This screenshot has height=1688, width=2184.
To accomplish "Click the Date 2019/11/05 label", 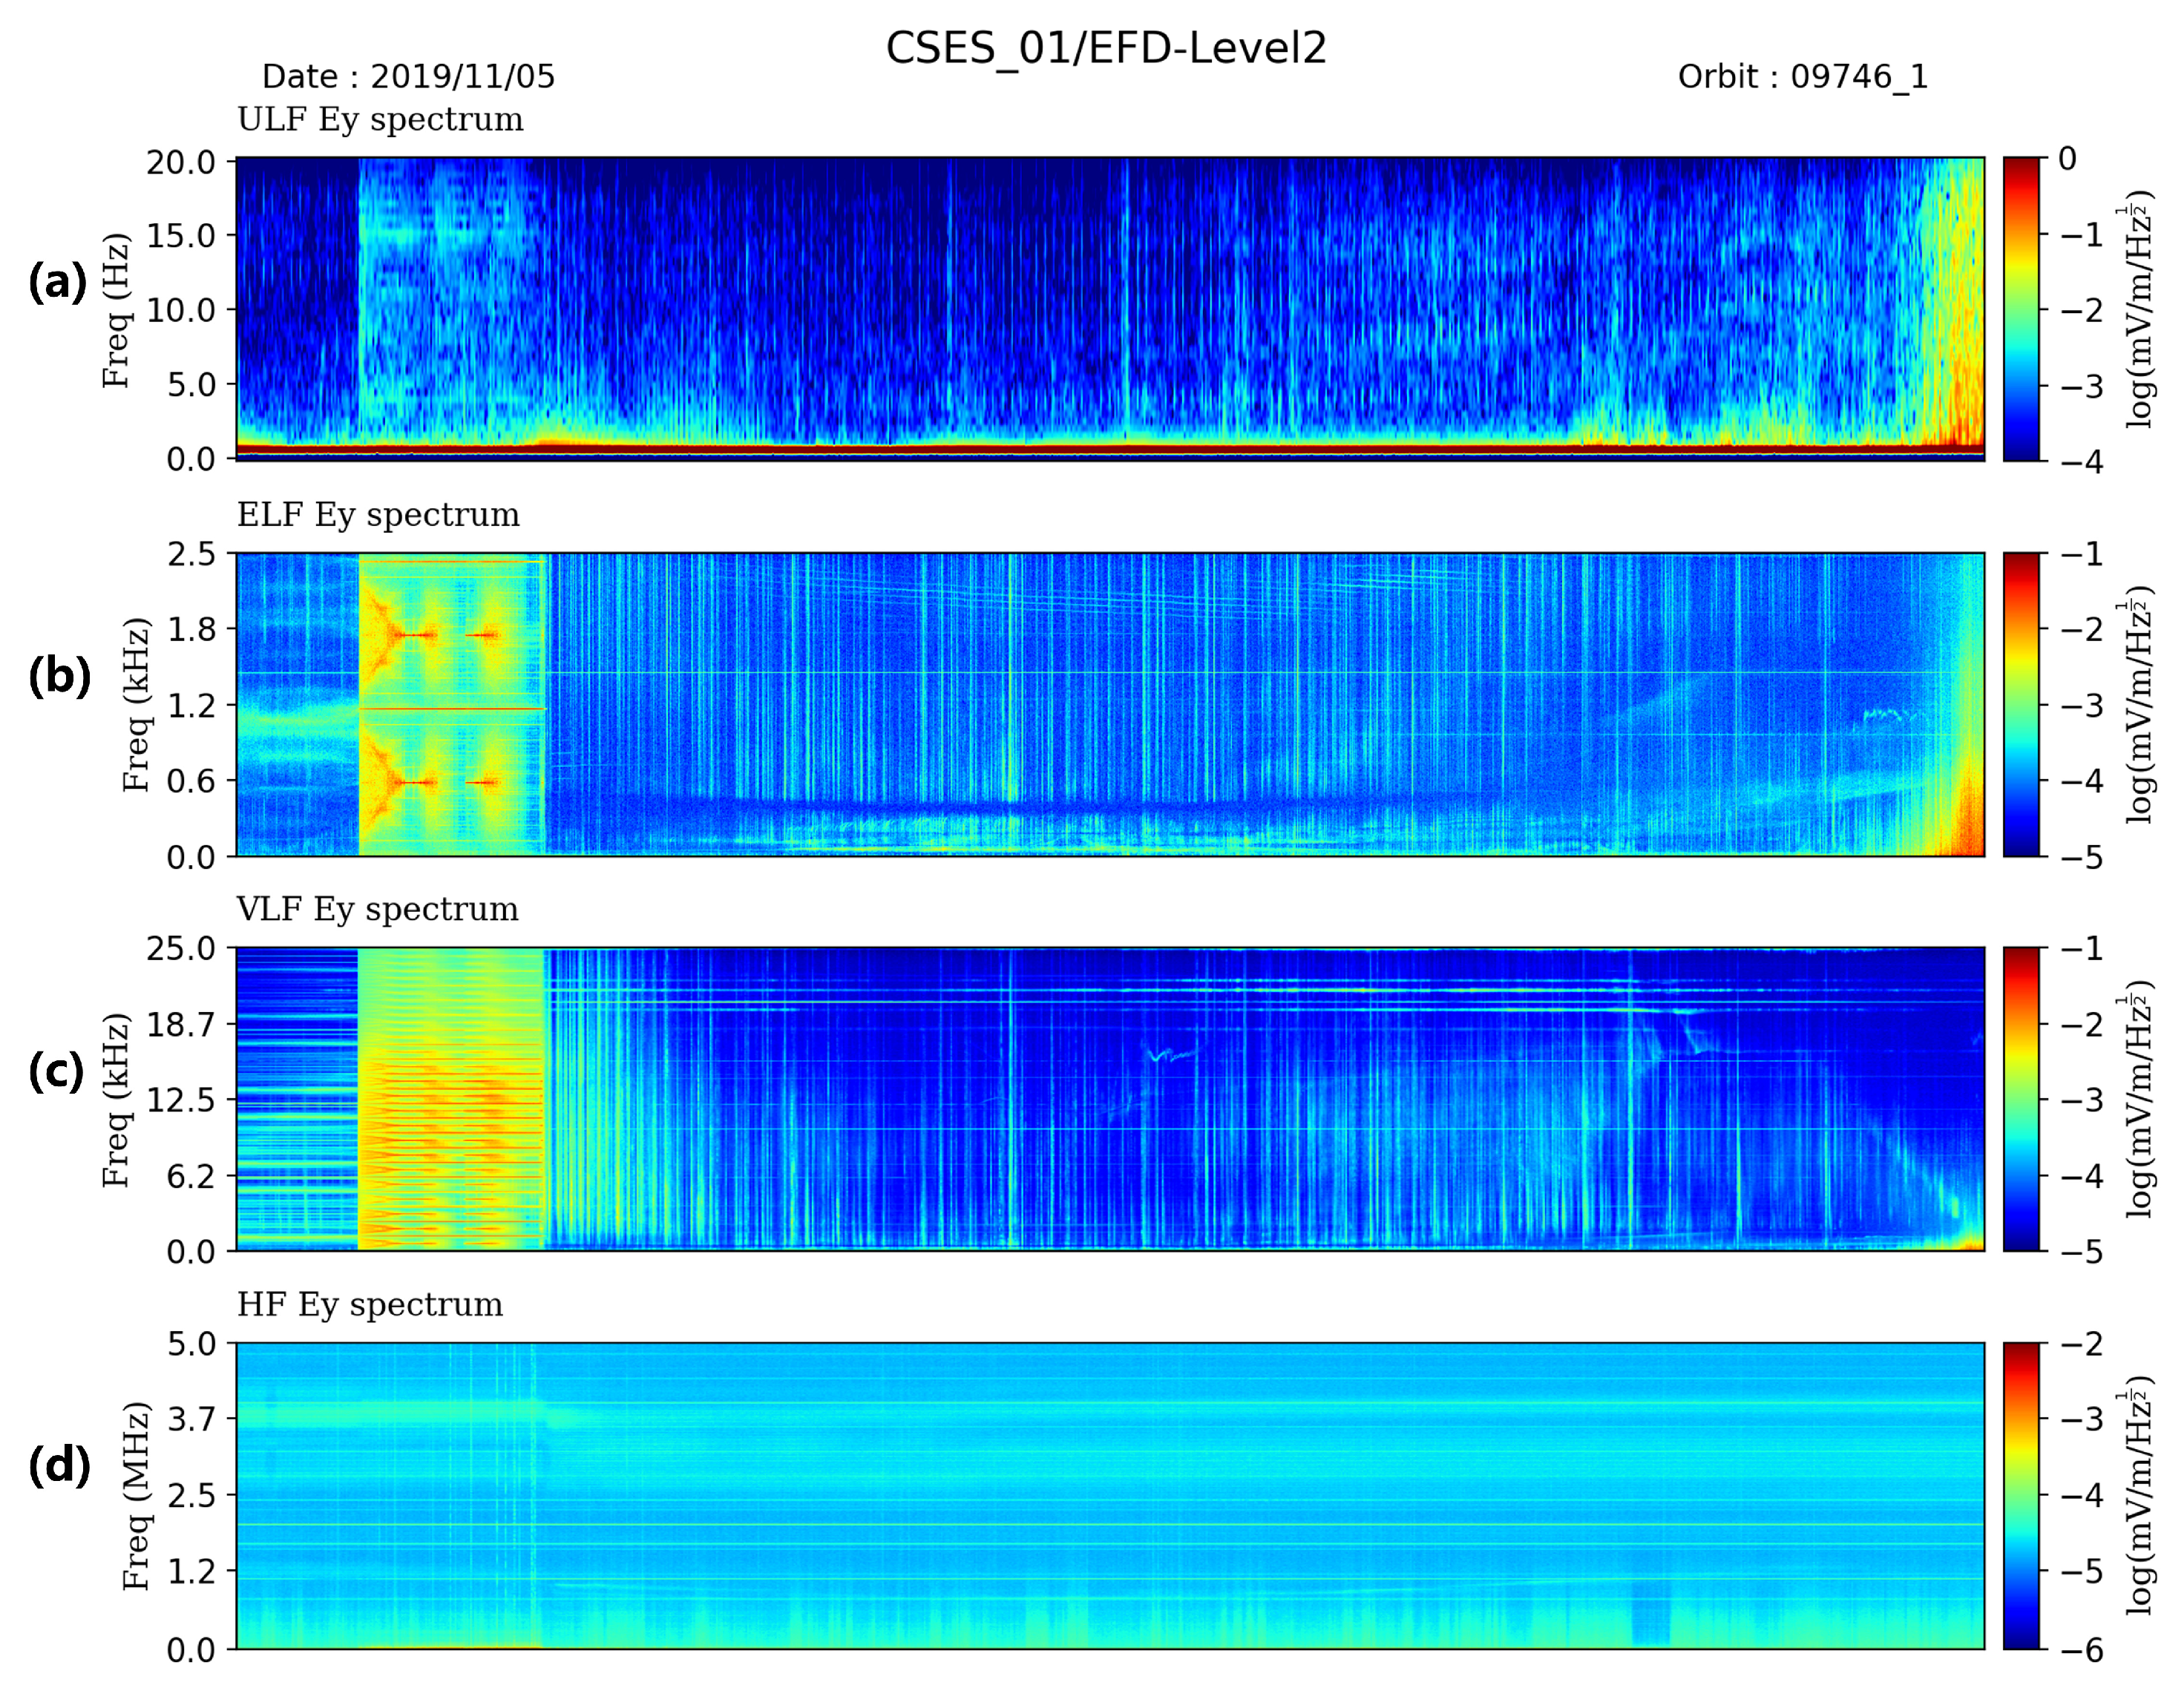I will (x=408, y=77).
